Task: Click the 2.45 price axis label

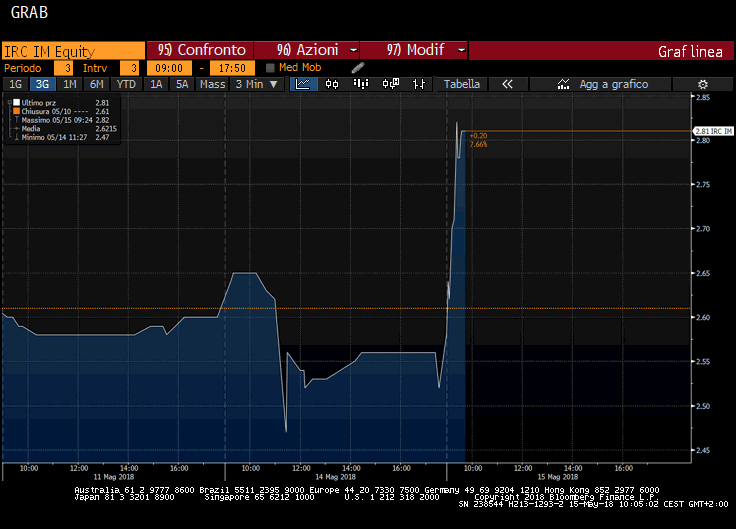Action: [x=703, y=450]
